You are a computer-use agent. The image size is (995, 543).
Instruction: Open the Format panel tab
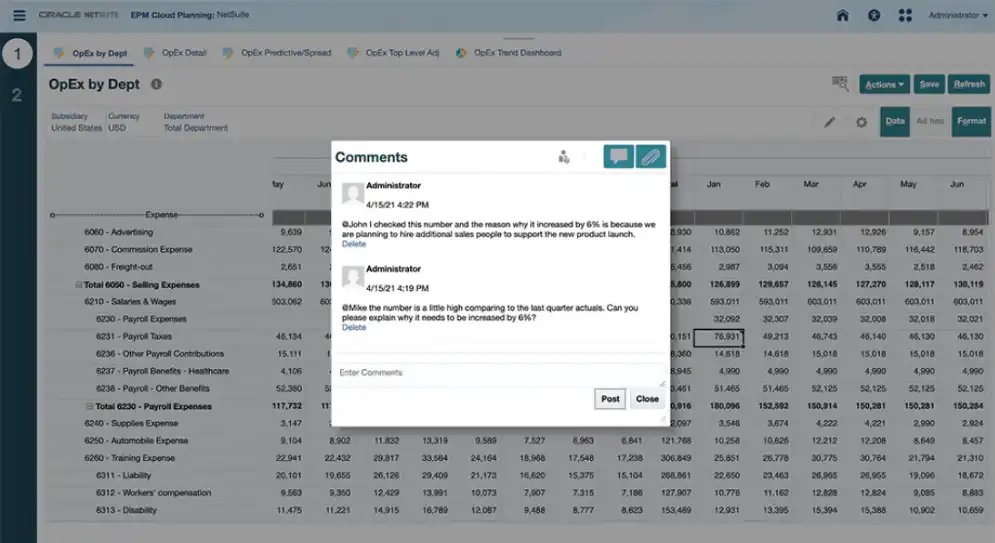pyautogui.click(x=972, y=121)
